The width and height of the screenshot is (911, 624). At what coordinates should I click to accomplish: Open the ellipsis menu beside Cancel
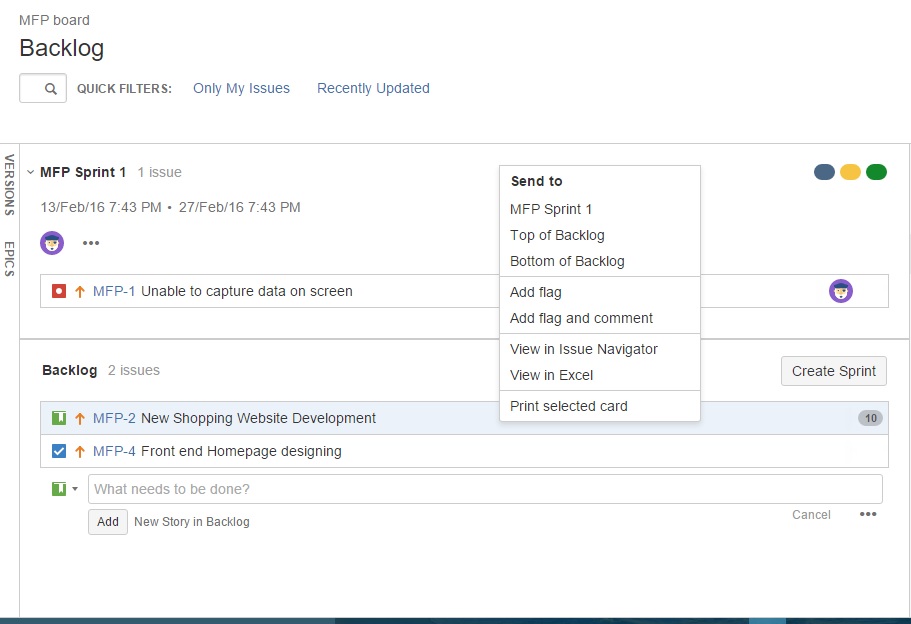point(868,514)
